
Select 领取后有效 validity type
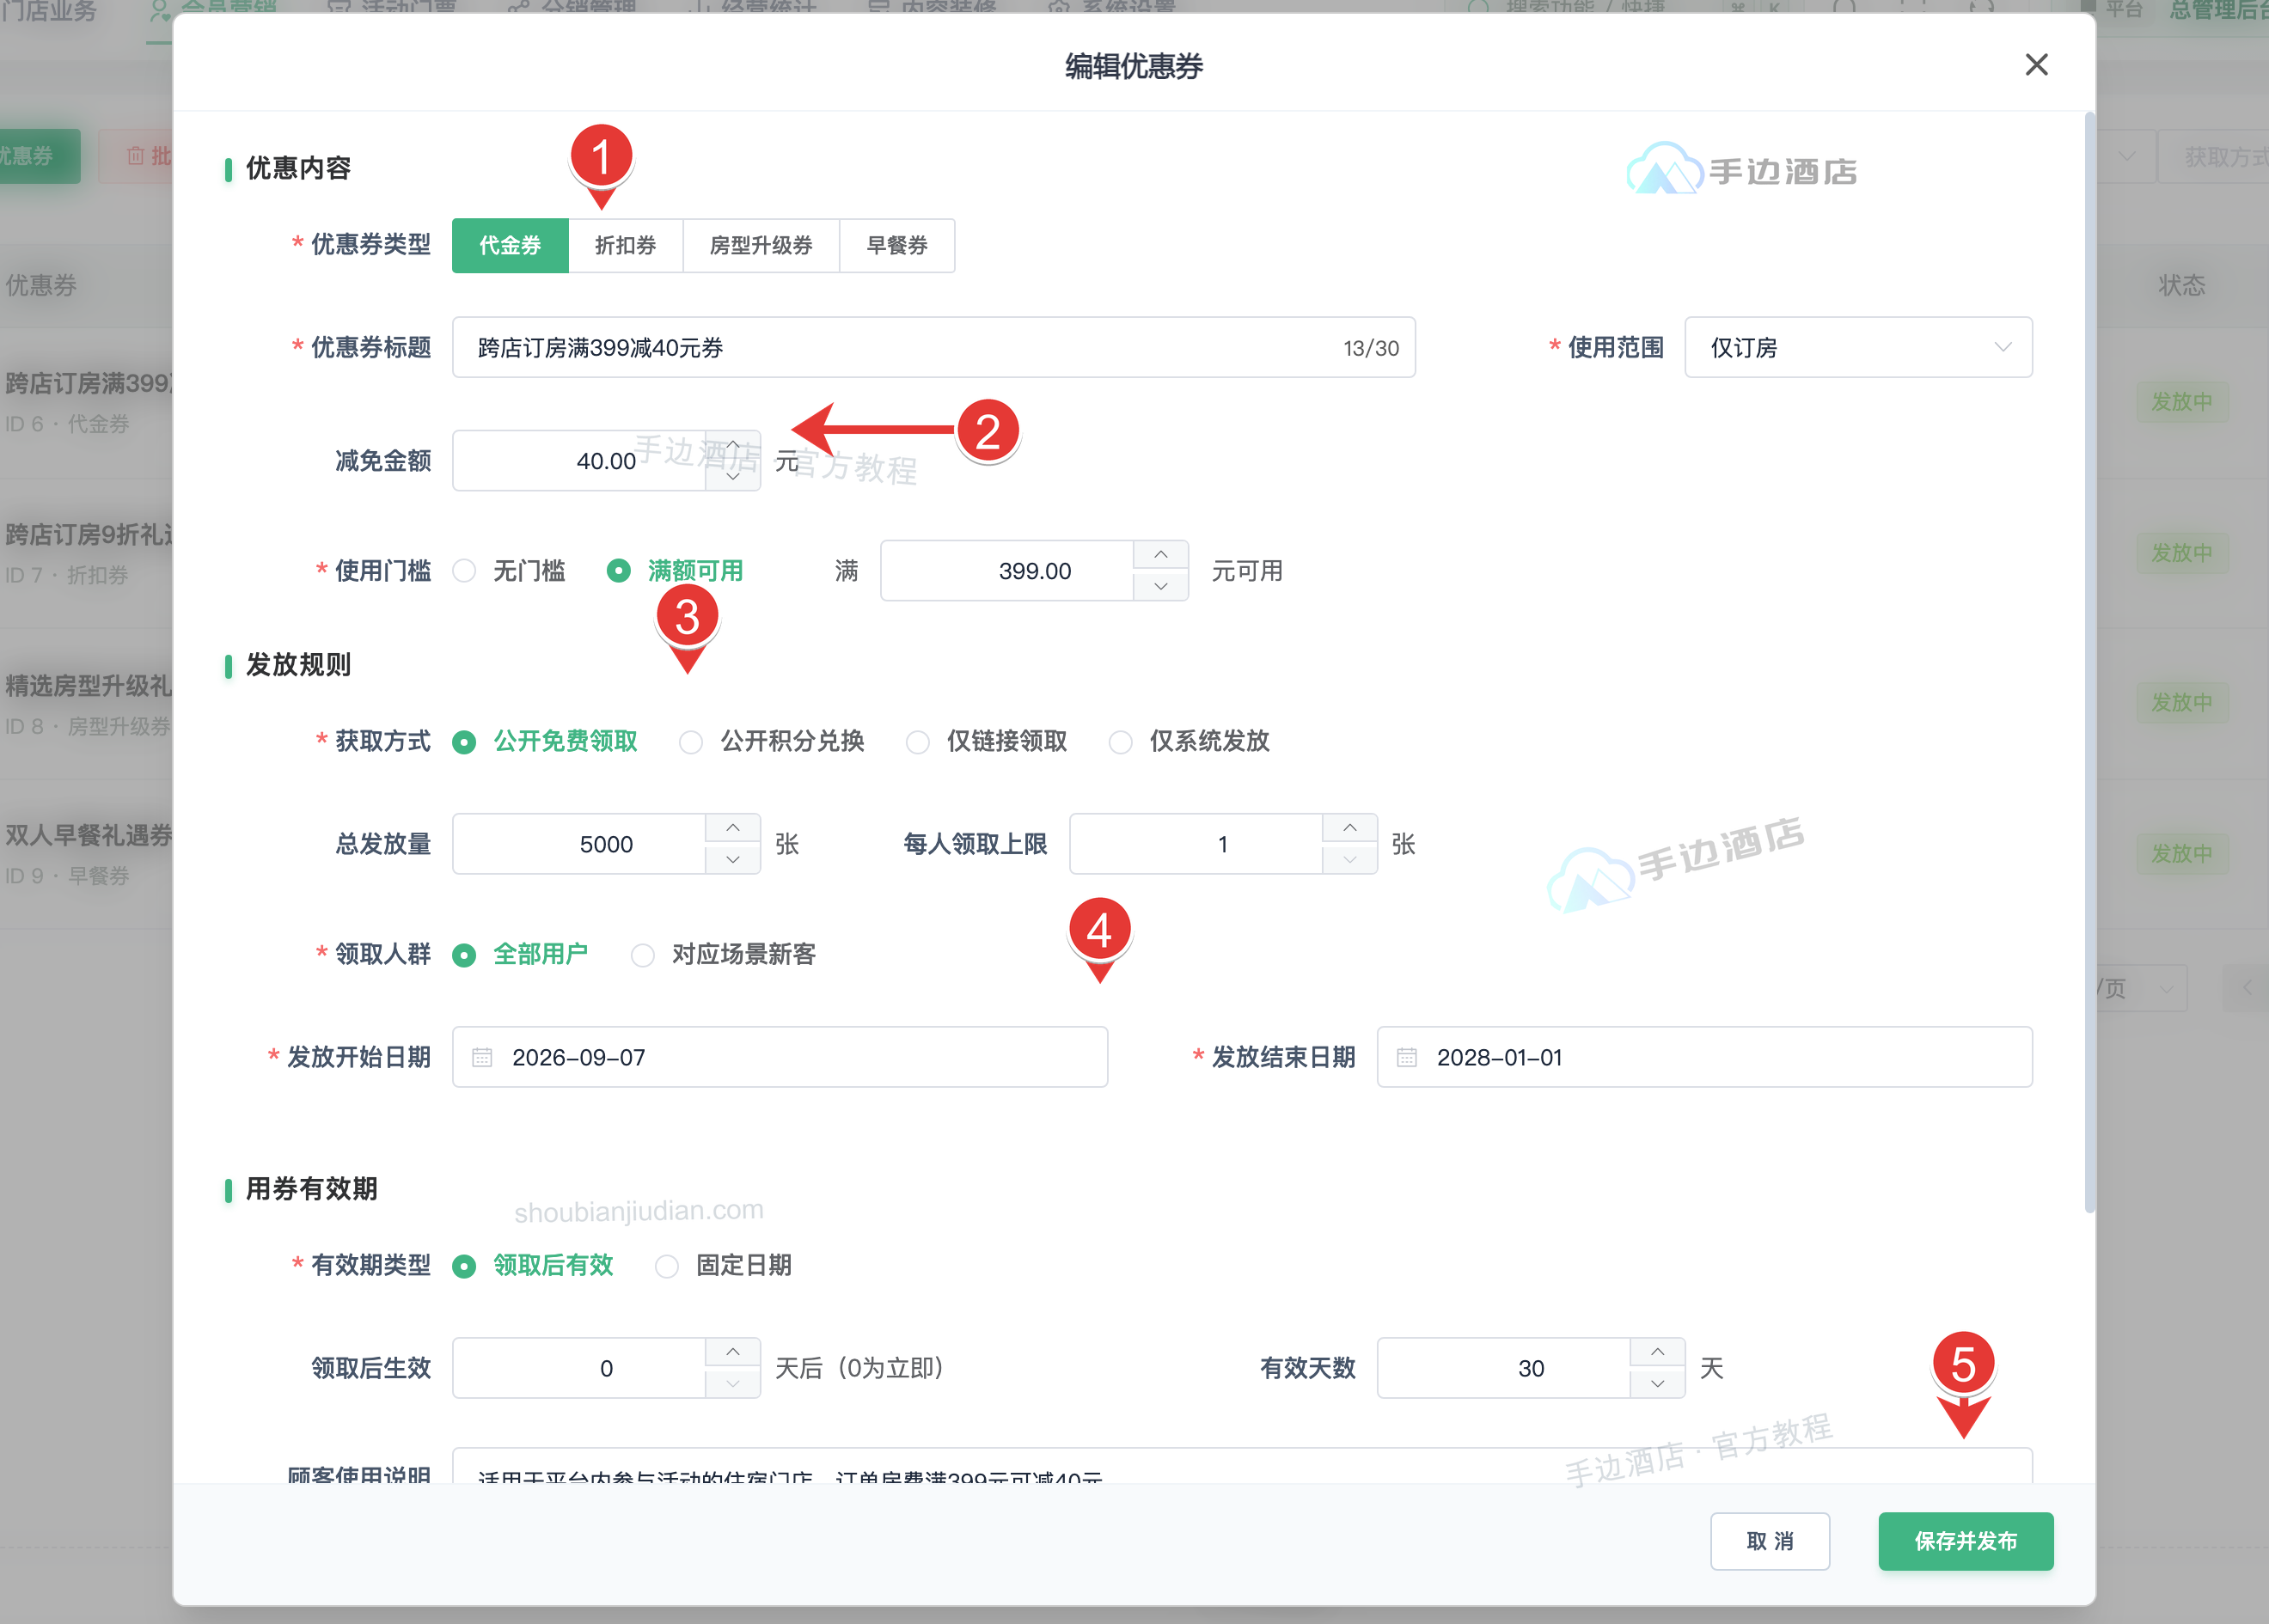533,1266
